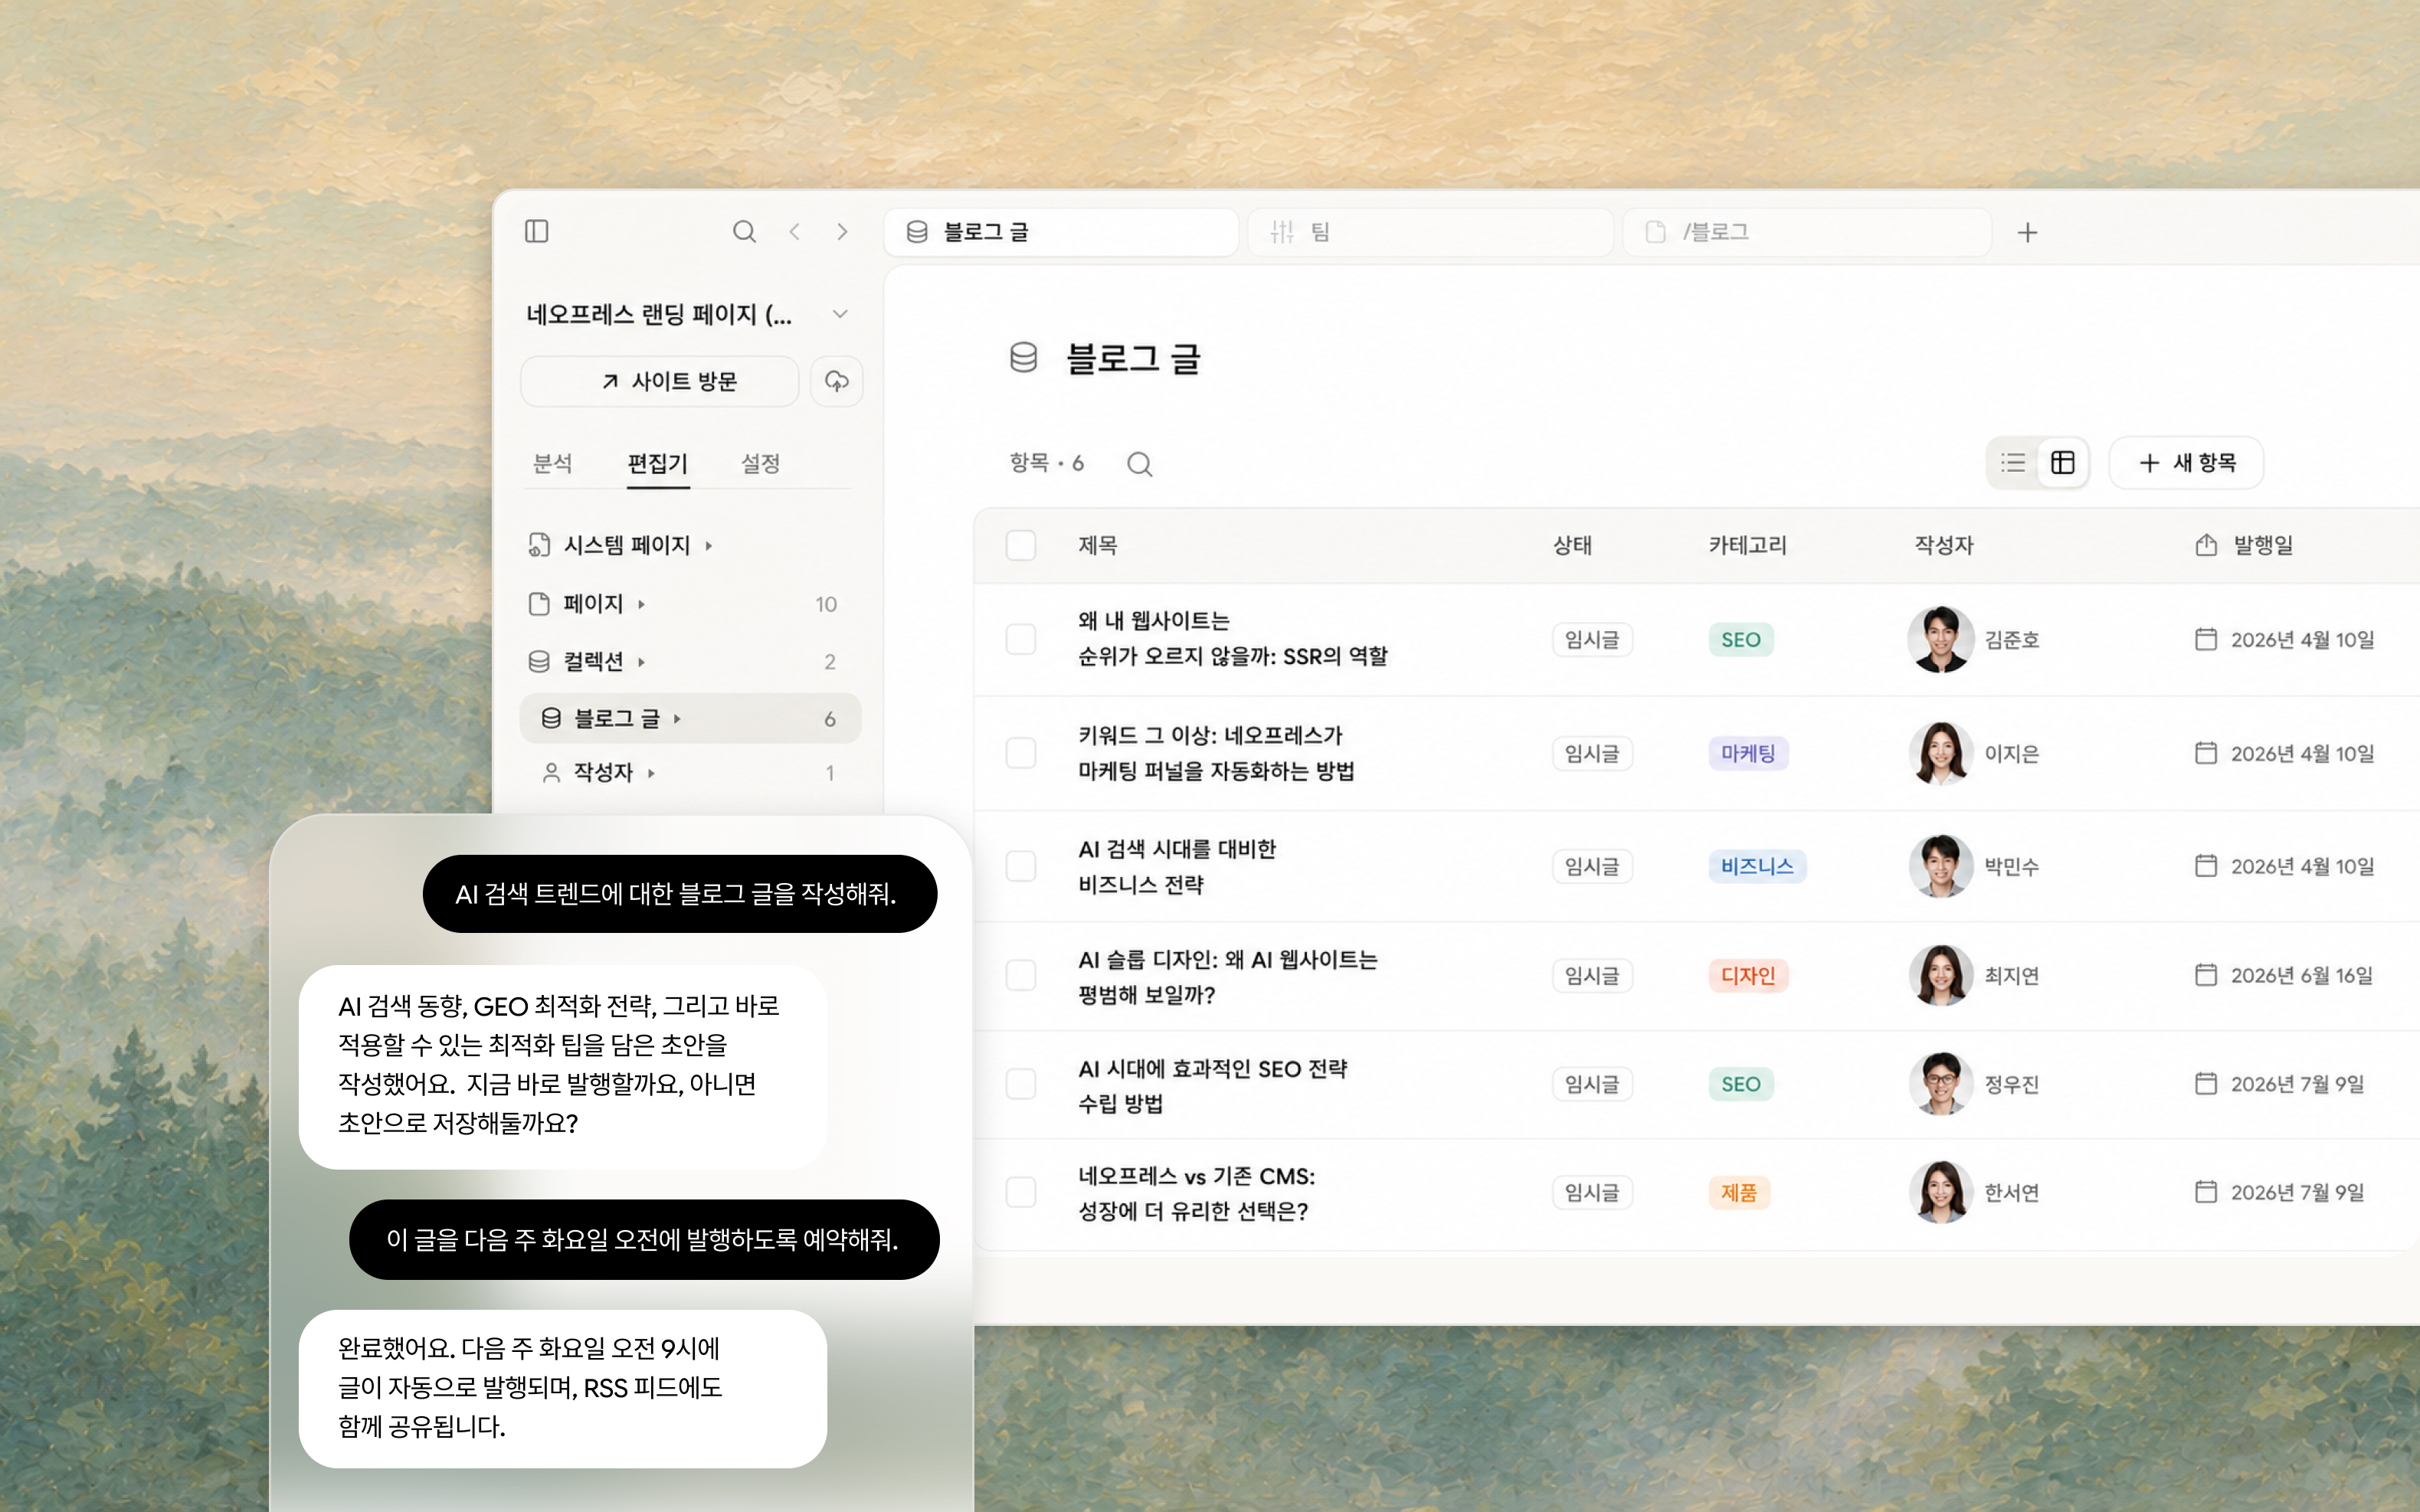
Task: Switch to the 설정 tab
Action: click(760, 463)
